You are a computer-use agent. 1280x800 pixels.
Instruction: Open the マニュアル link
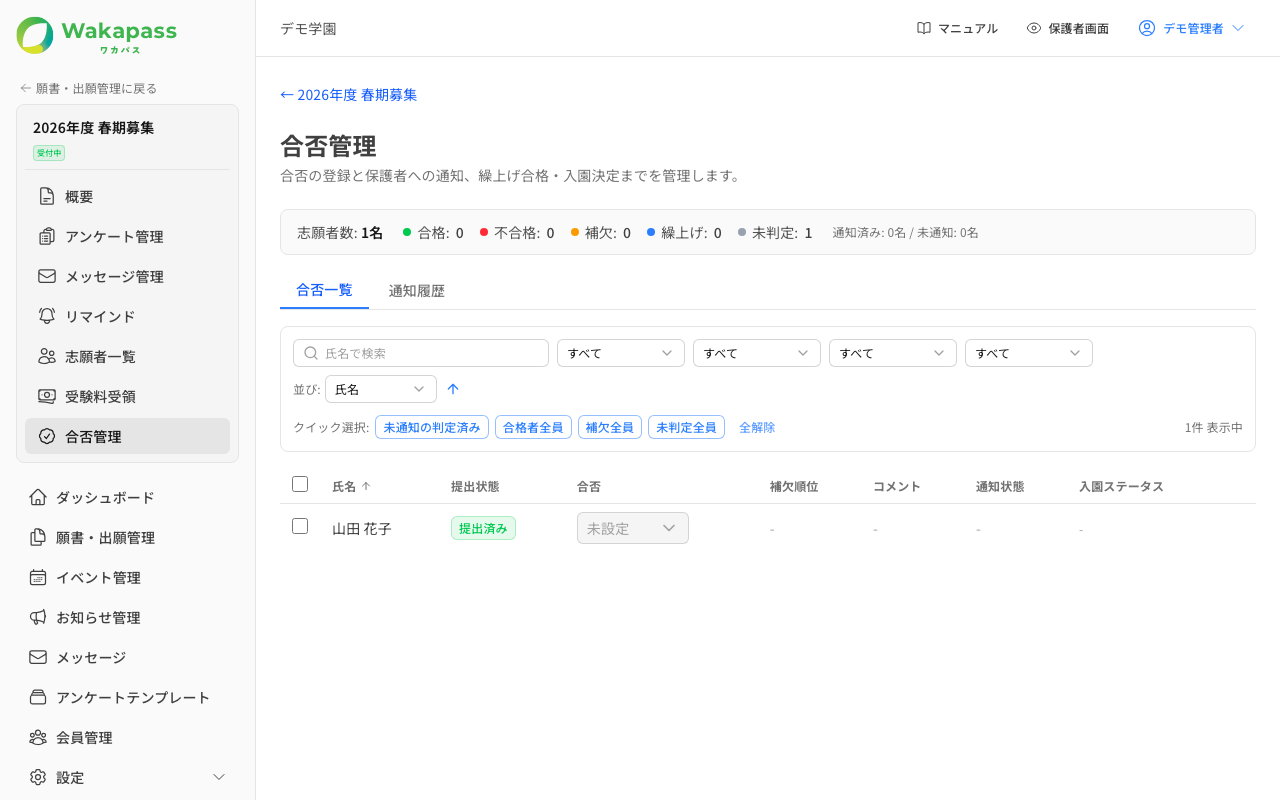(x=957, y=28)
